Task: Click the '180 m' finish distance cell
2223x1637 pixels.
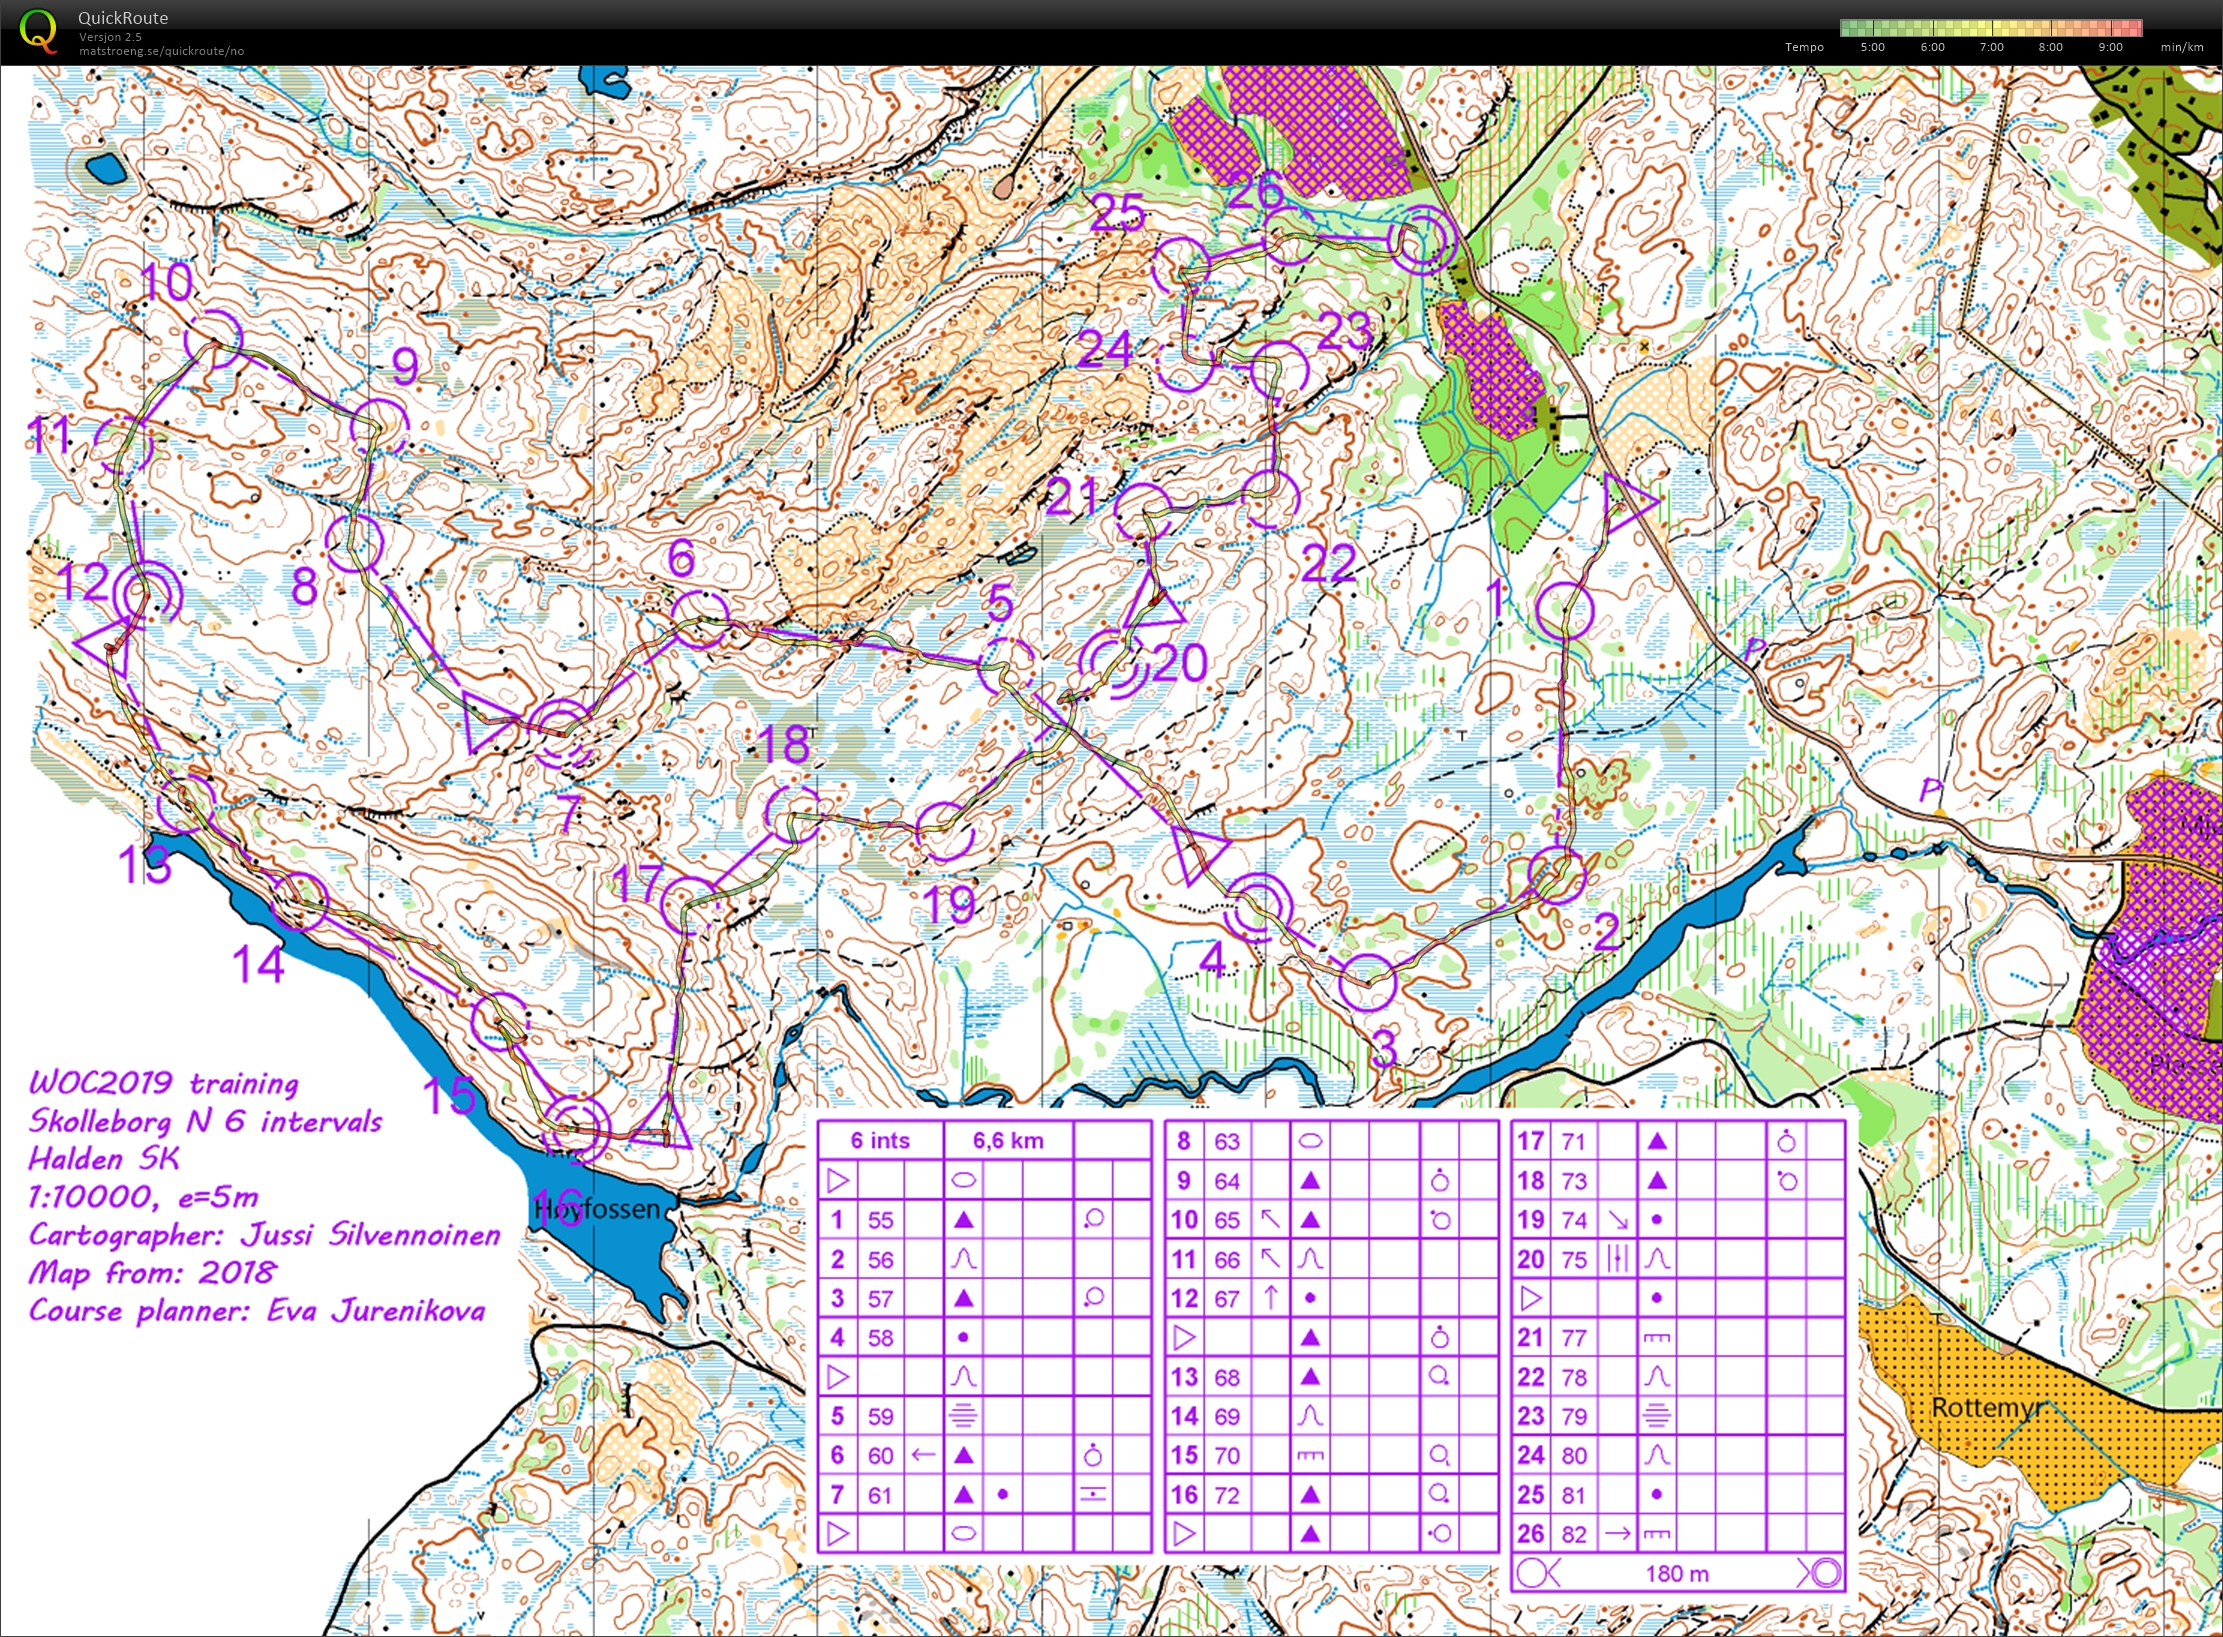Action: pos(1677,1573)
